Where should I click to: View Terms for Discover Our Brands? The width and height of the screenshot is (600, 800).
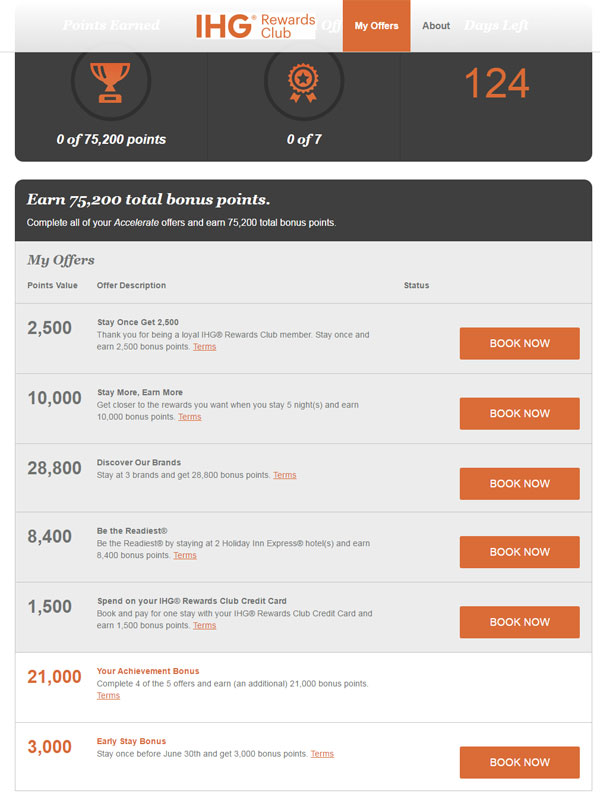point(284,475)
